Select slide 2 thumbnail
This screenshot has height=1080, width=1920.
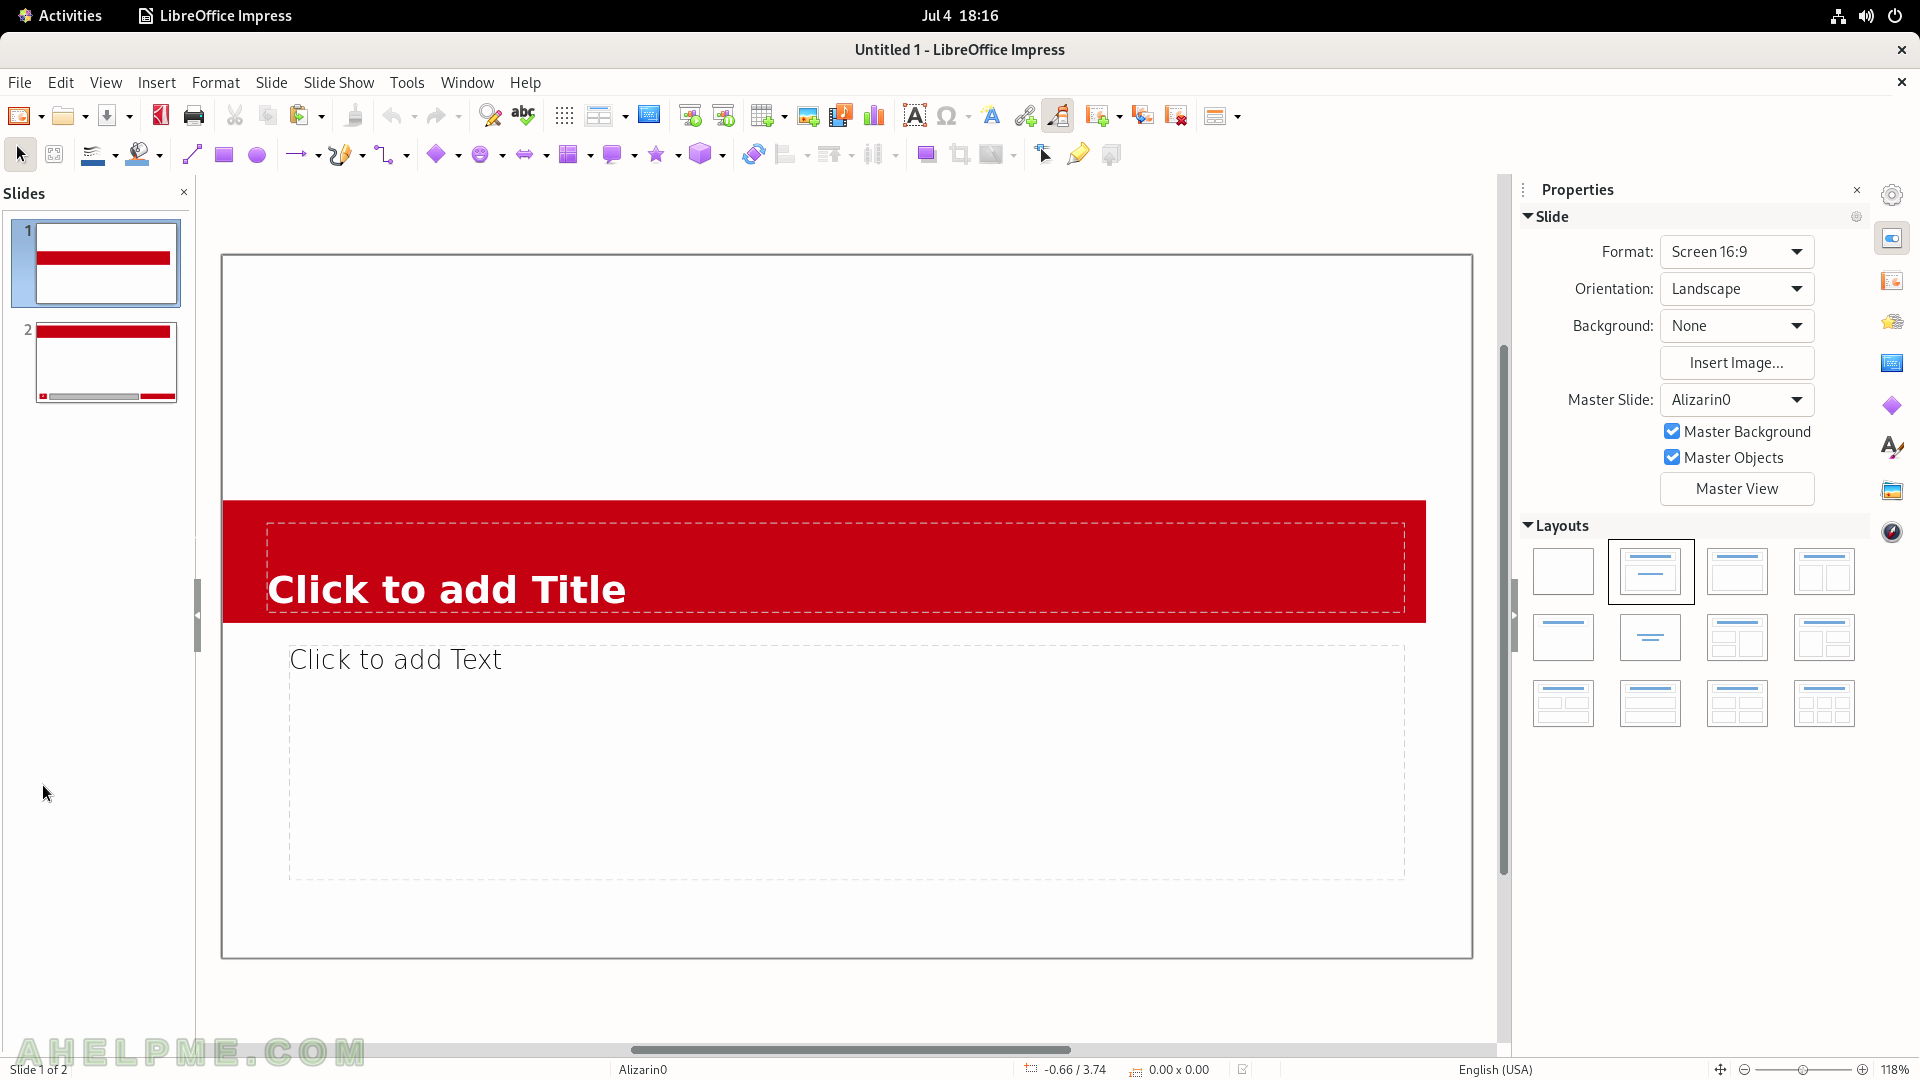pyautogui.click(x=106, y=362)
